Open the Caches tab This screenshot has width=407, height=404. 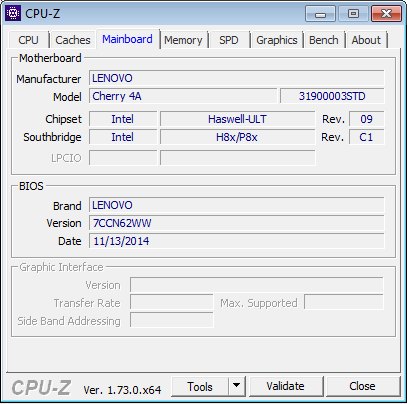tap(73, 40)
